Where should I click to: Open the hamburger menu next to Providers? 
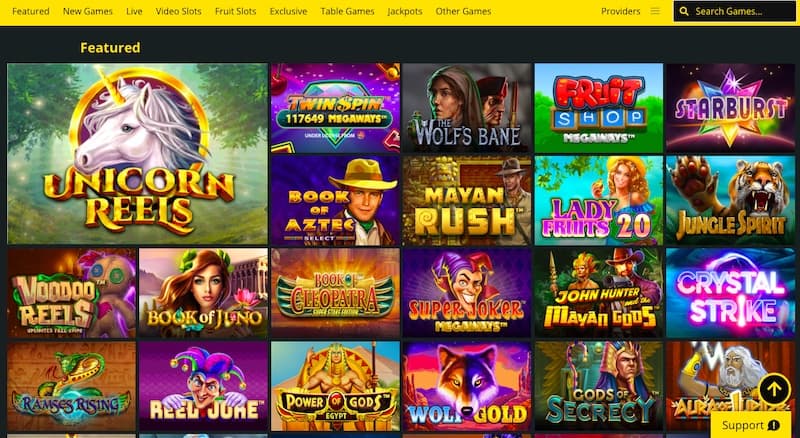(655, 11)
